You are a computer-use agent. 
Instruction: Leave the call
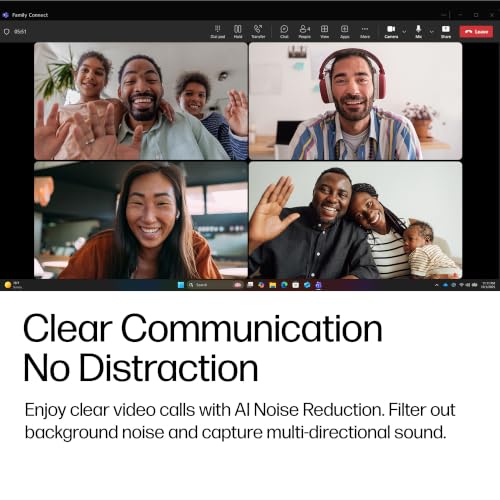click(x=476, y=32)
